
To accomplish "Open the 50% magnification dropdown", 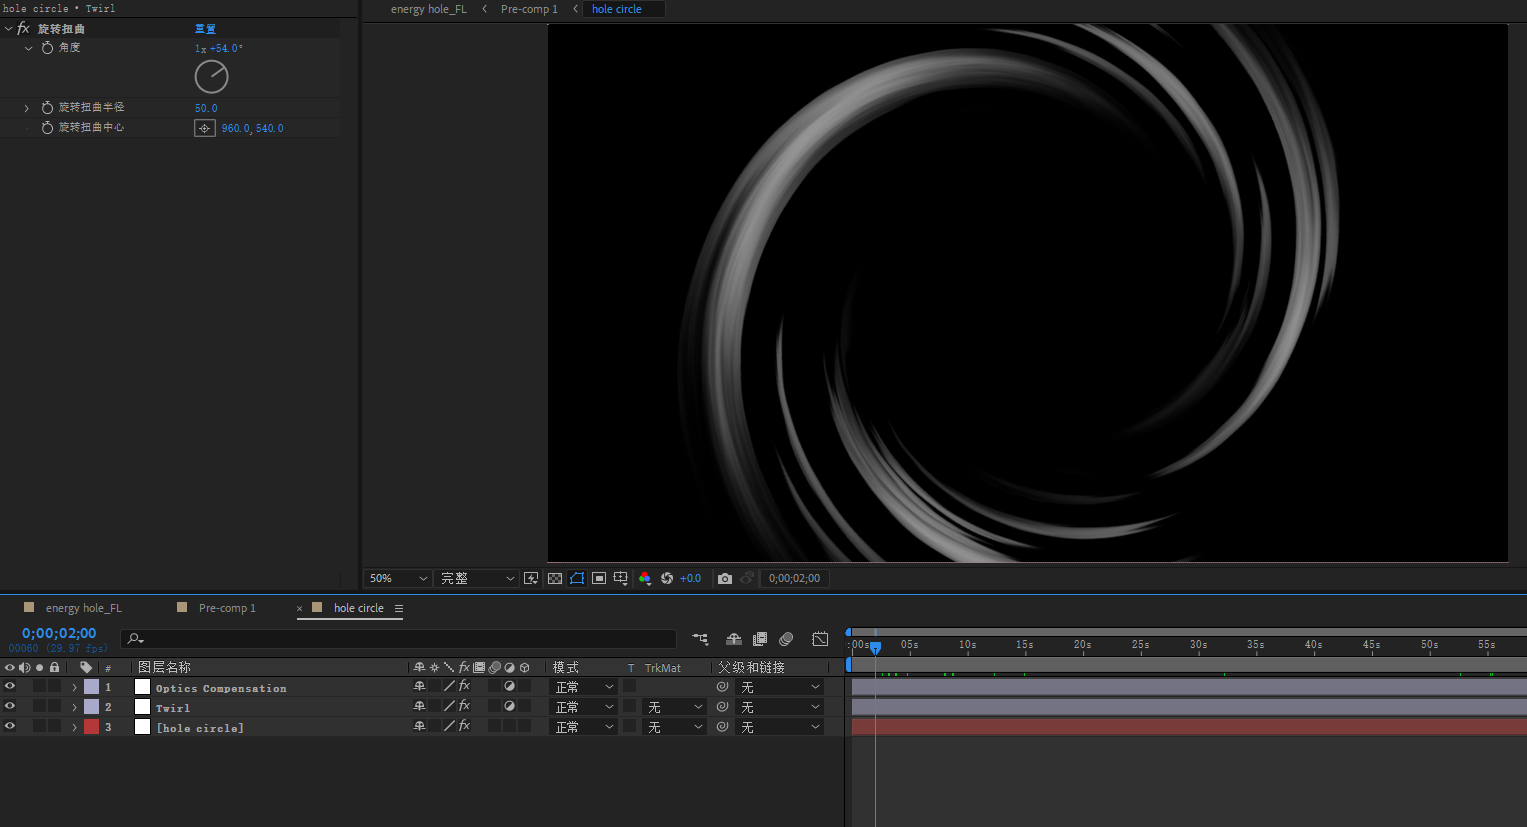I will point(398,578).
